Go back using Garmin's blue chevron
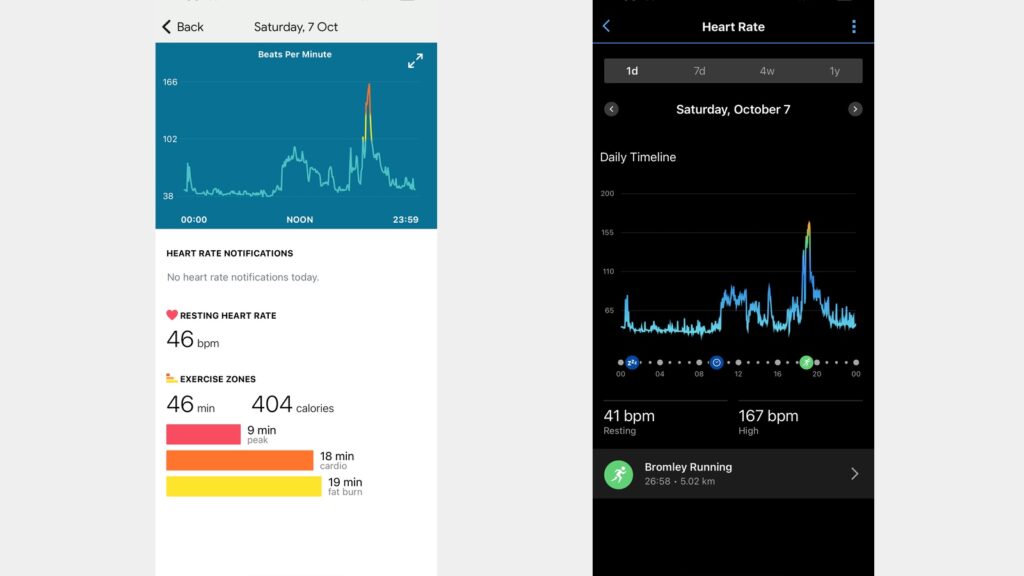 (606, 26)
